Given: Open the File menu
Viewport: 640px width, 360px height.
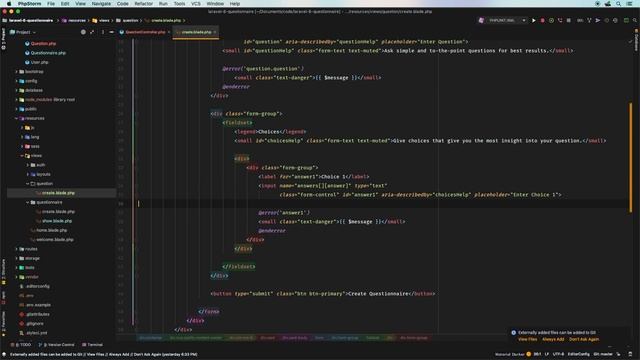Looking at the screenshot, I should point(51,4).
